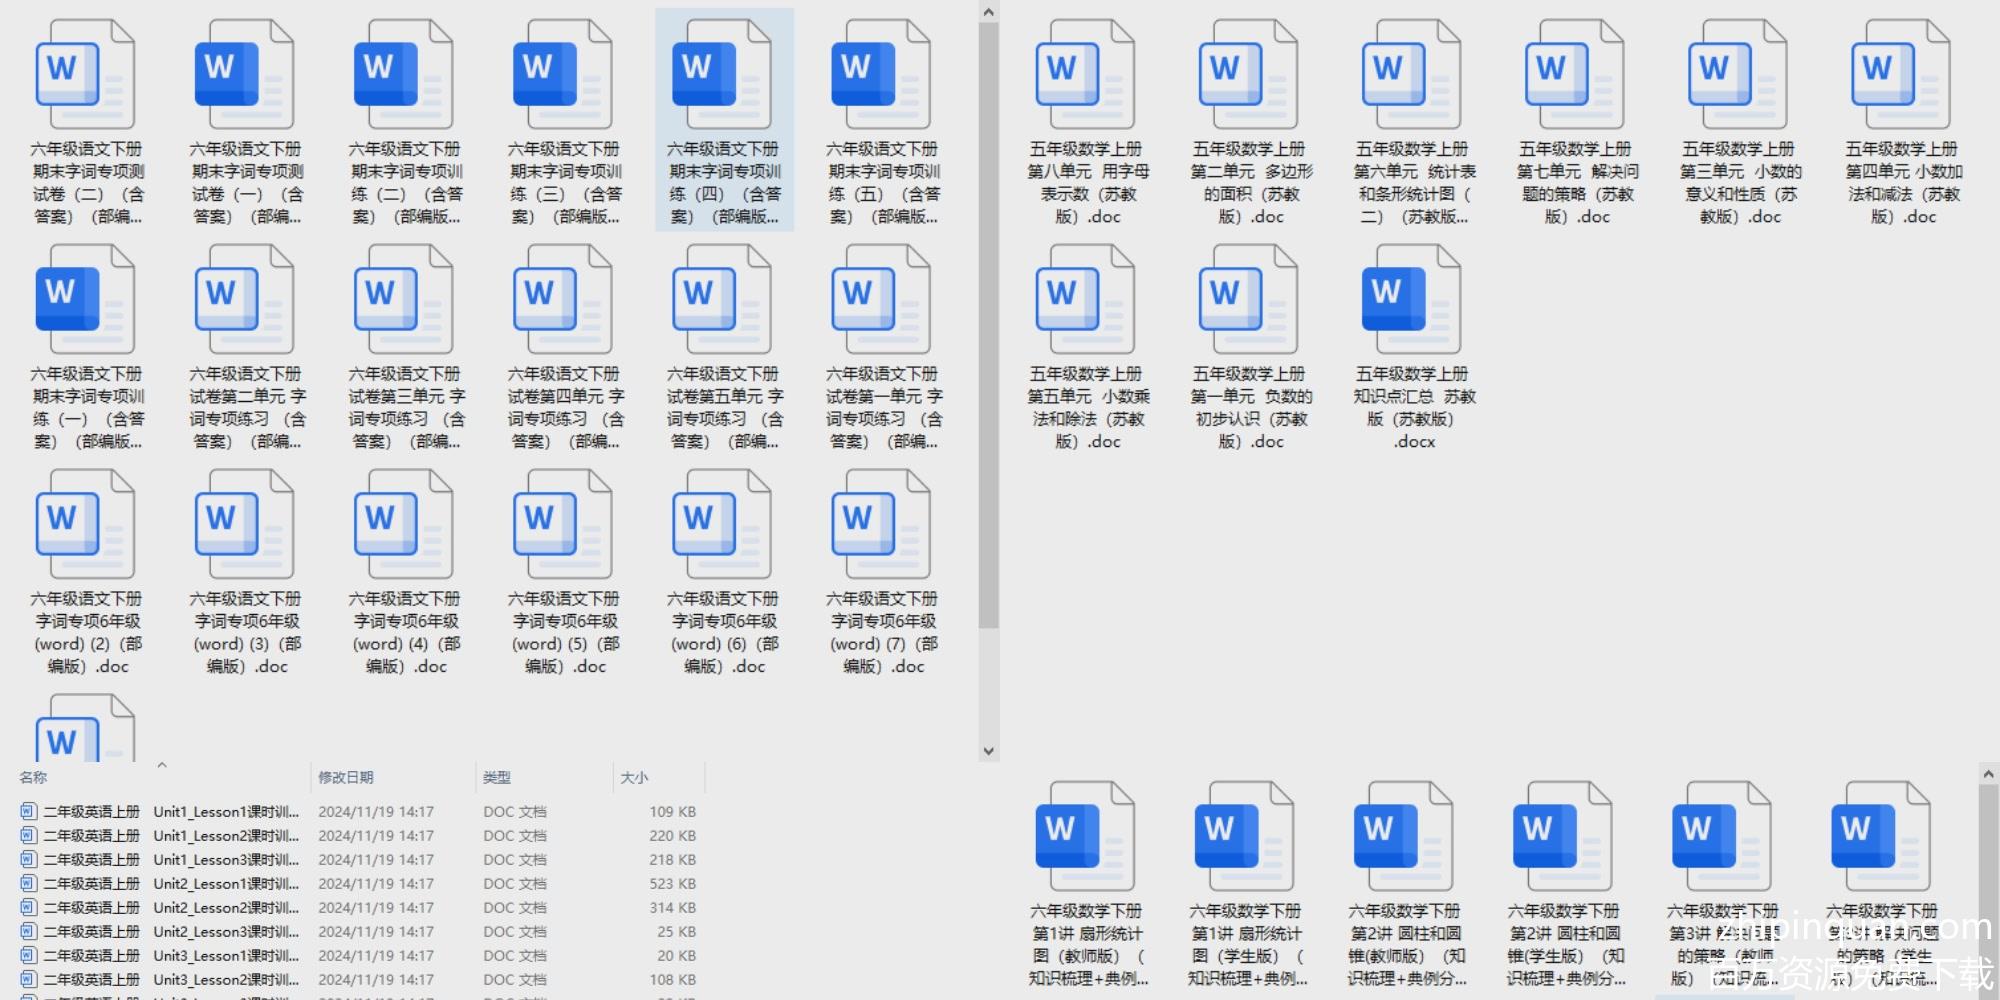Click the vertical scrollbar thumb in 六年级语文 pane
This screenshot has height=1000, width=2000.
click(x=988, y=320)
